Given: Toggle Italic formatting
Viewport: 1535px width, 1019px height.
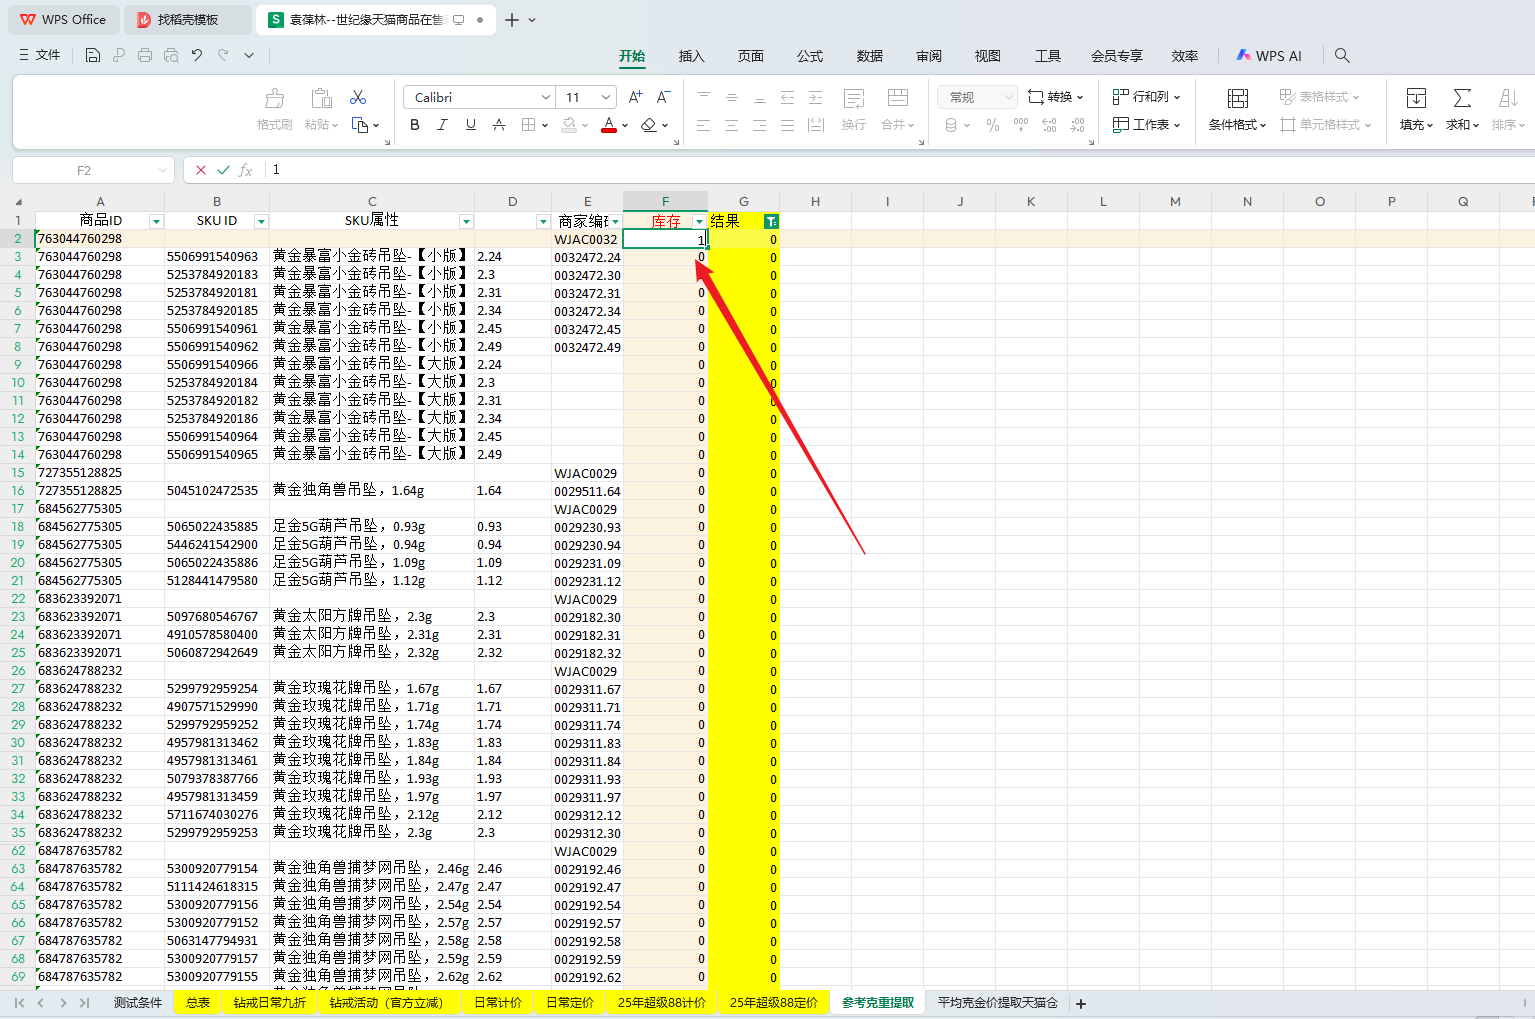Looking at the screenshot, I should tap(443, 125).
